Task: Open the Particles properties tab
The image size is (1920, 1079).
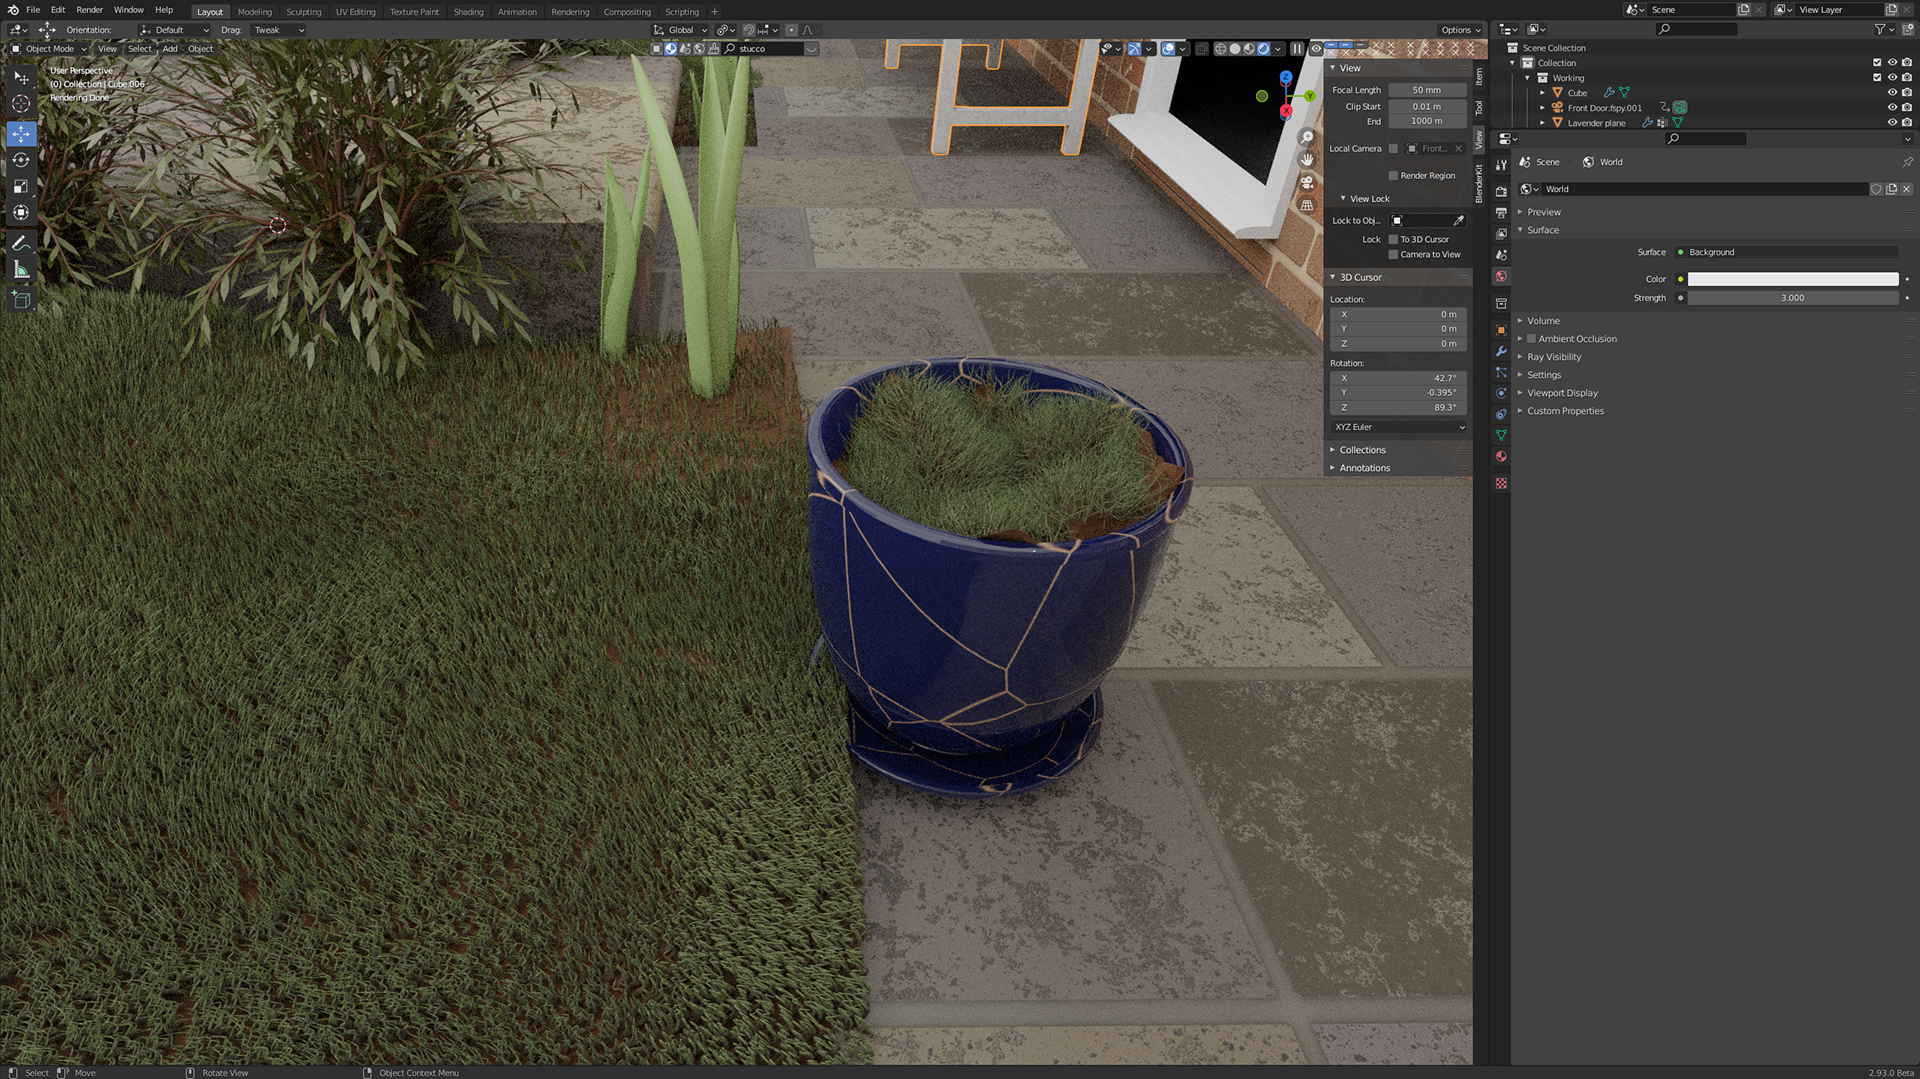Action: coord(1501,372)
